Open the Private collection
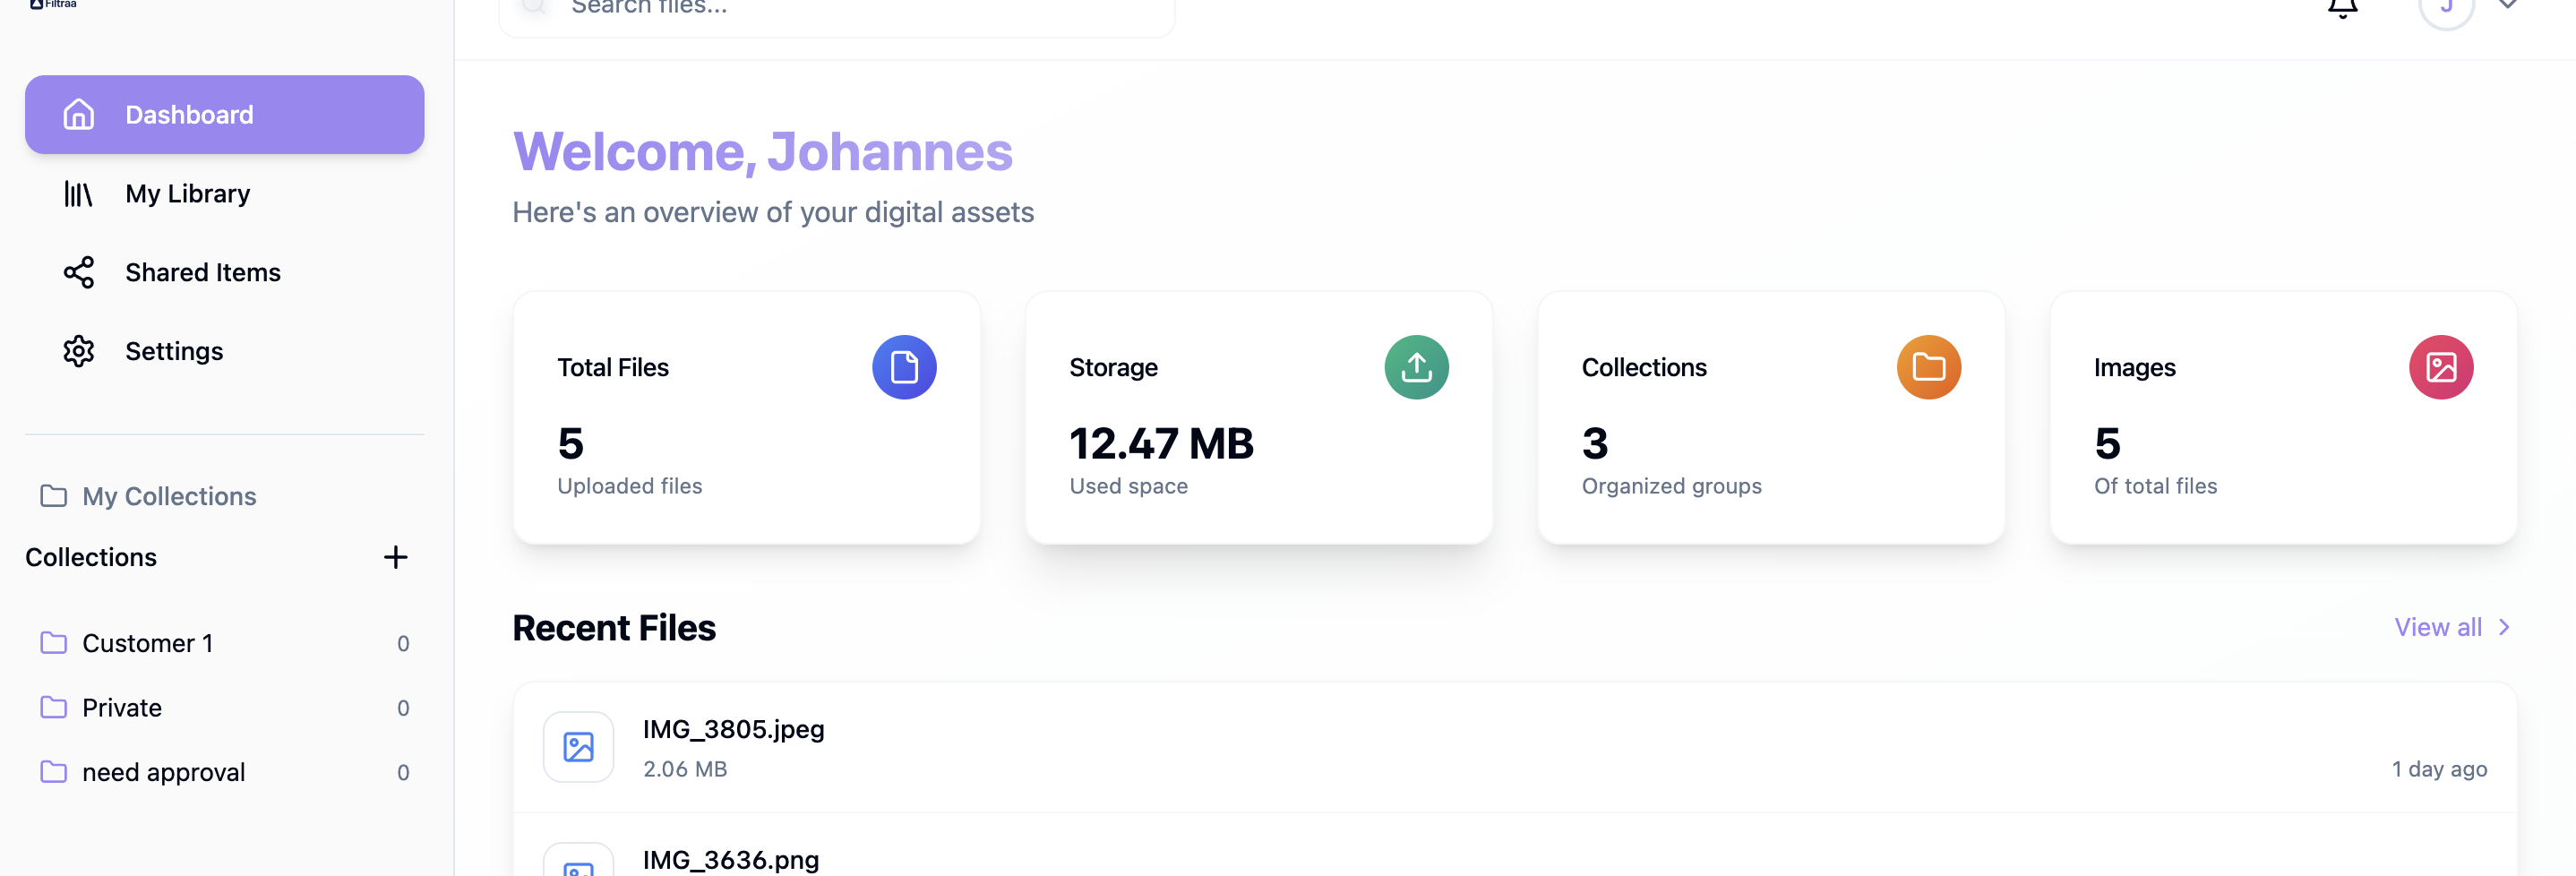This screenshot has height=876, width=2576. point(224,707)
